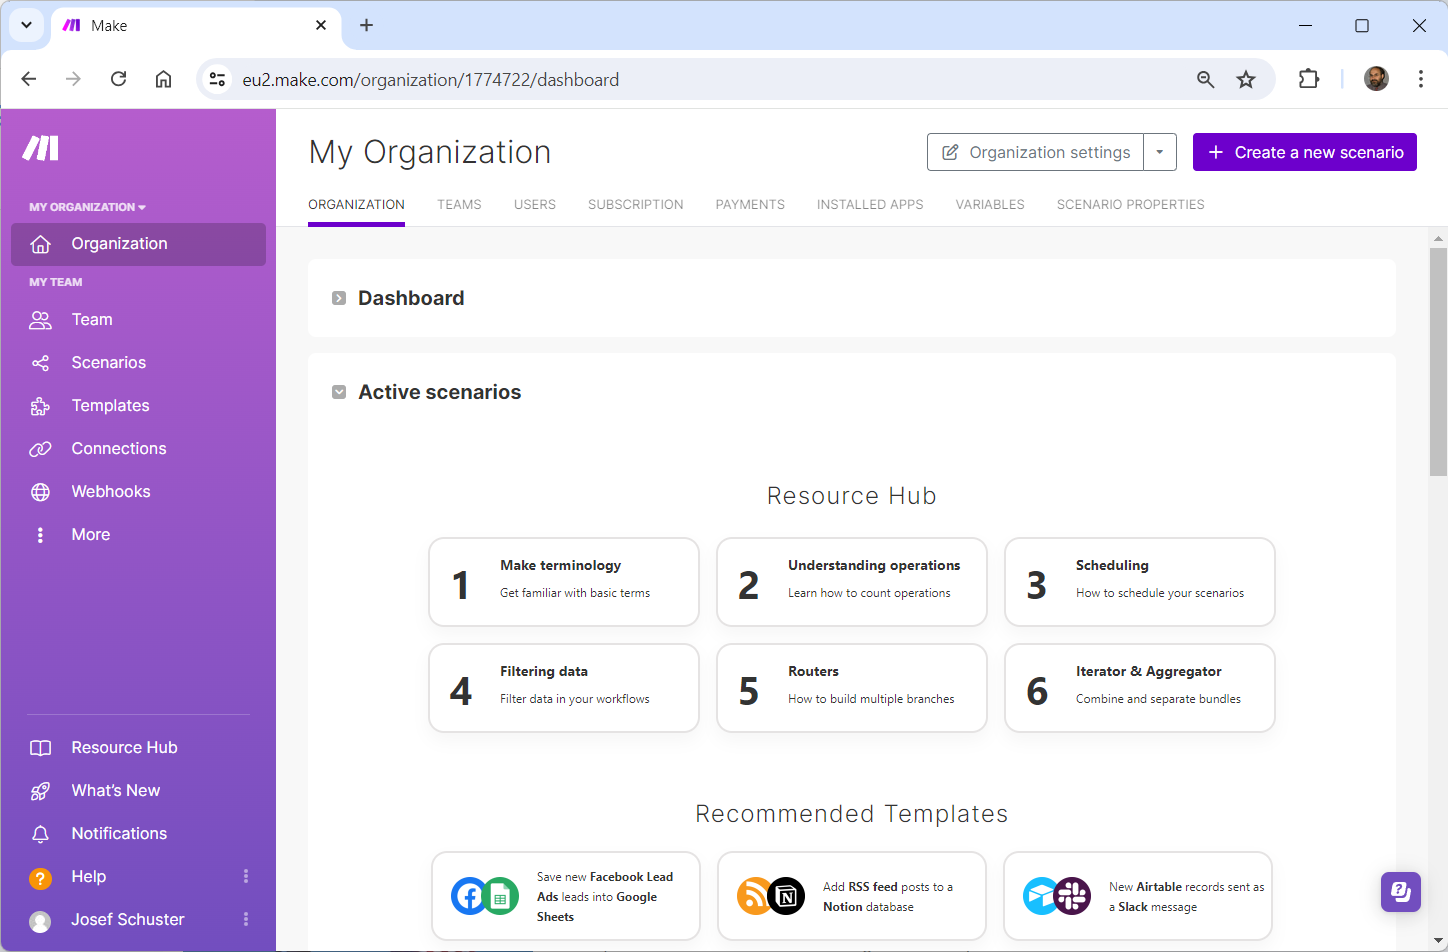Image resolution: width=1448 pixels, height=952 pixels.
Task: Open Organization settings dropdown arrow
Action: coord(1160,152)
